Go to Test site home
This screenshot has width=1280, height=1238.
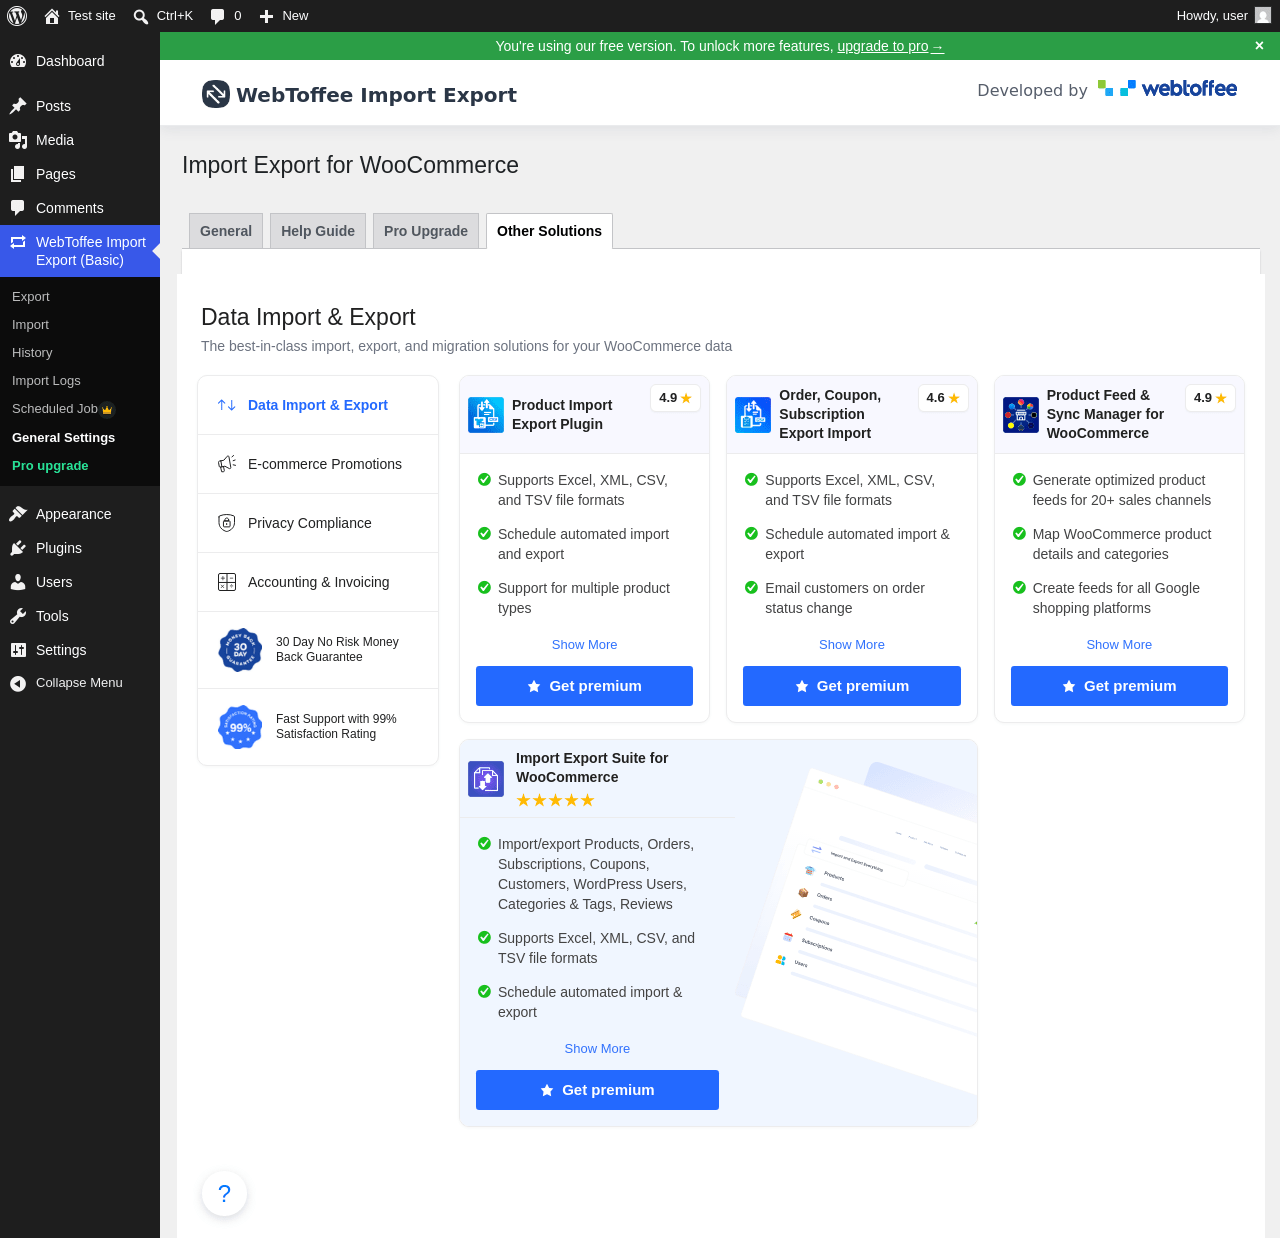coord(80,16)
